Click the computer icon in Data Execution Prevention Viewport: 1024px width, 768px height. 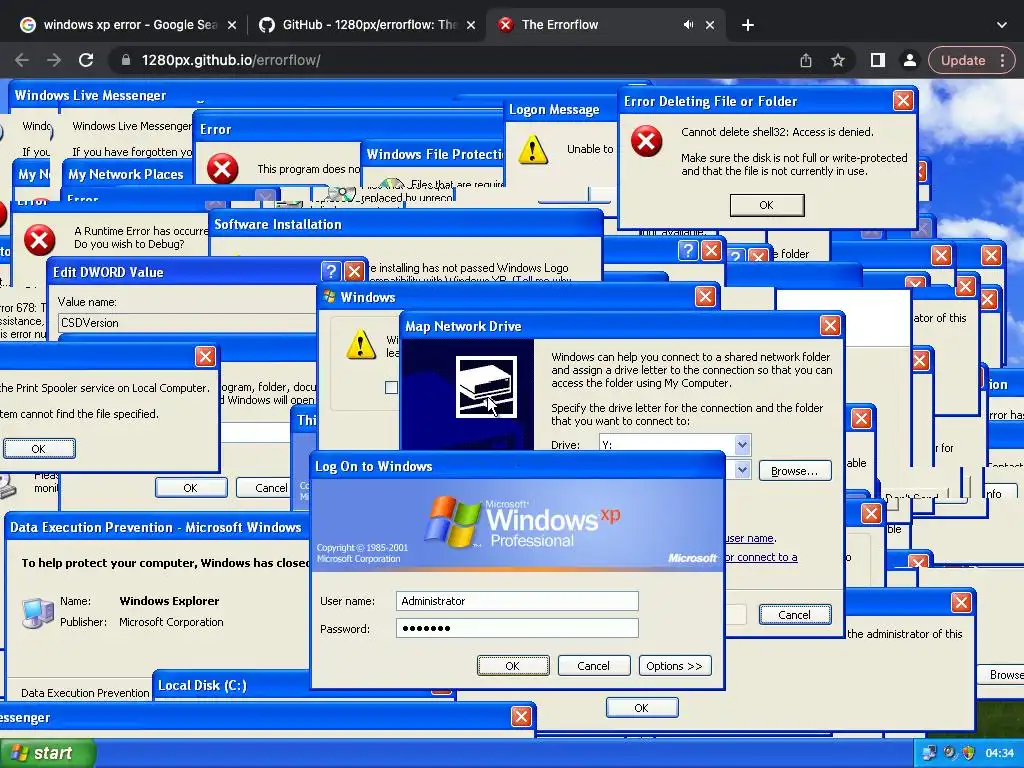coord(38,613)
